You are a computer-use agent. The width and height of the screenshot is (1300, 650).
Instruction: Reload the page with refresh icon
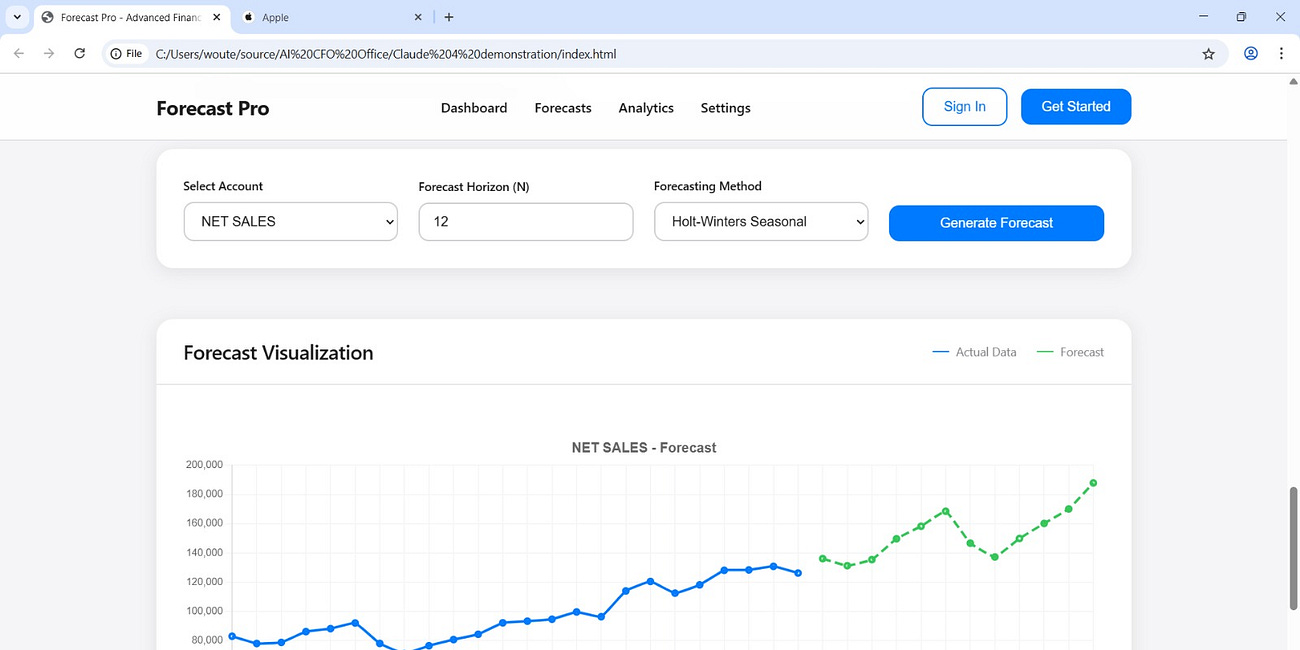80,54
